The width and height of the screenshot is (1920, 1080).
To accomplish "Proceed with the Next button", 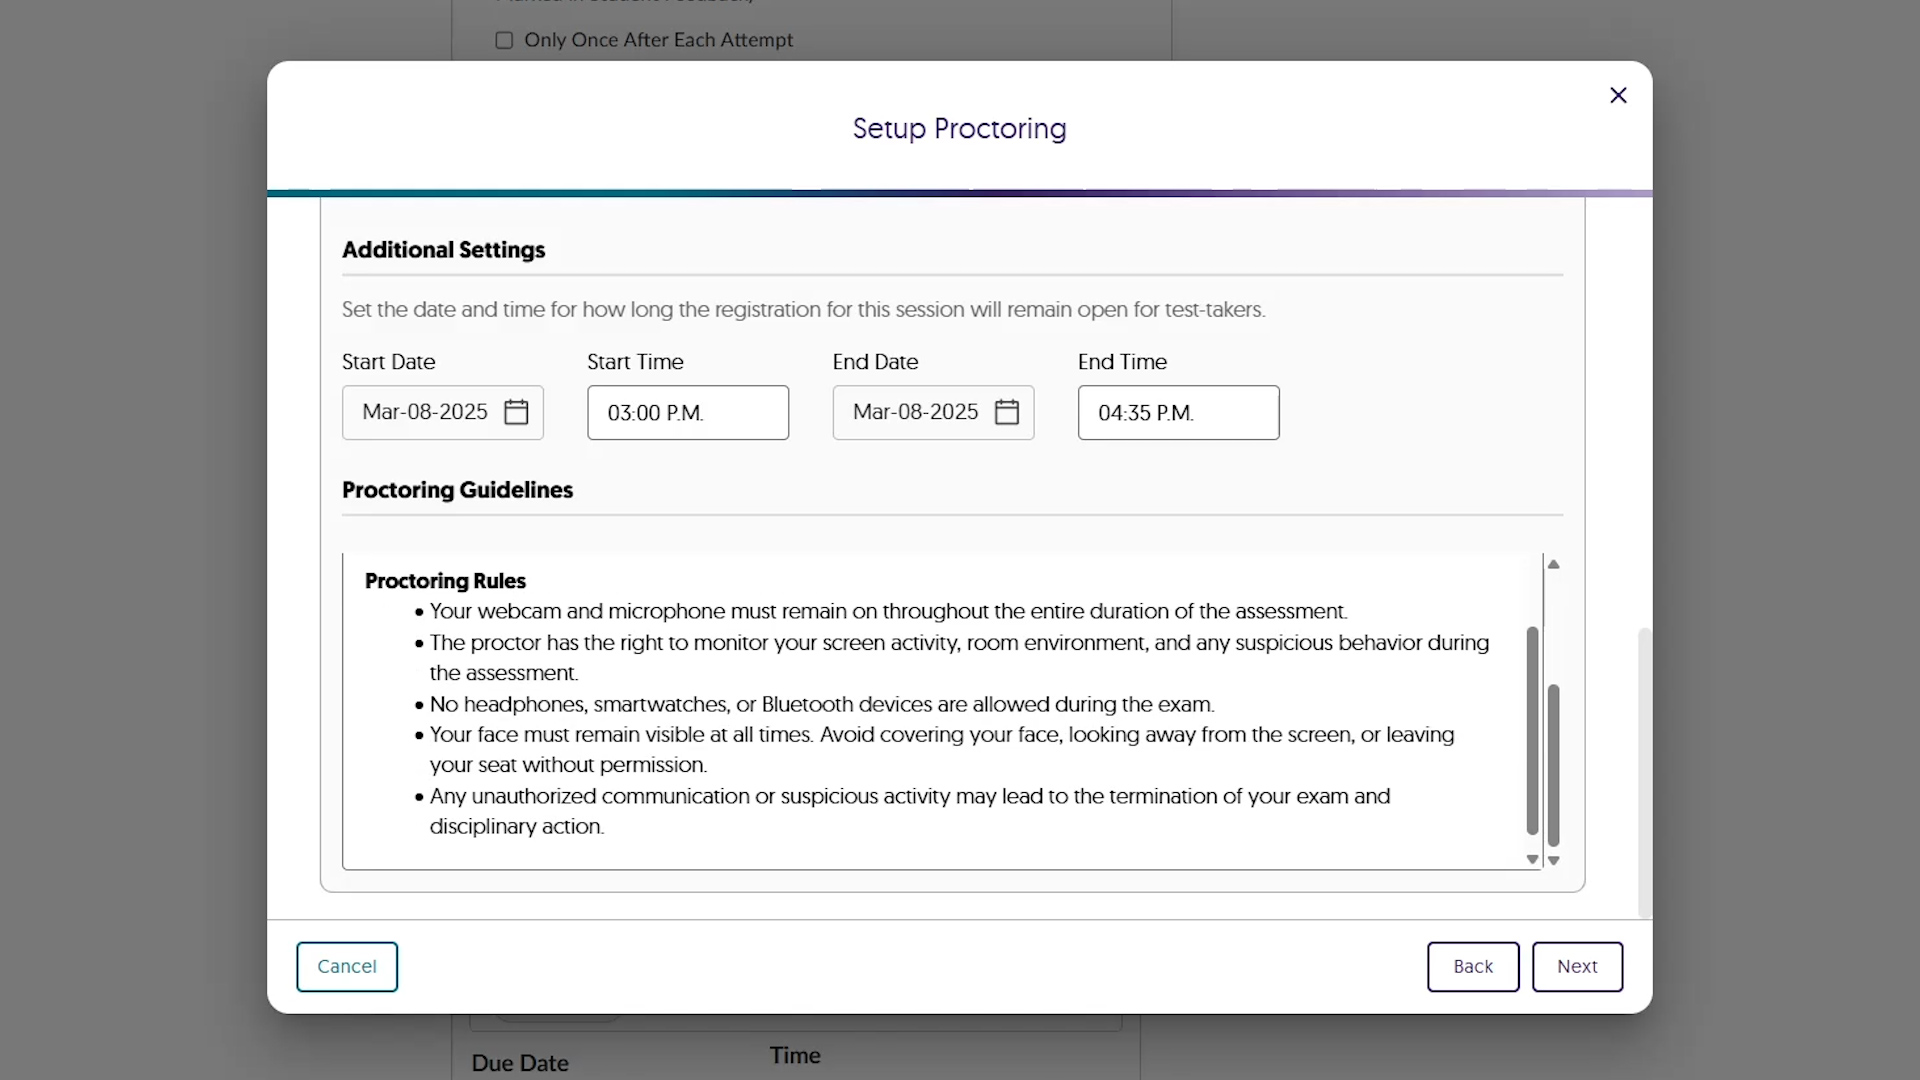I will pos(1577,967).
